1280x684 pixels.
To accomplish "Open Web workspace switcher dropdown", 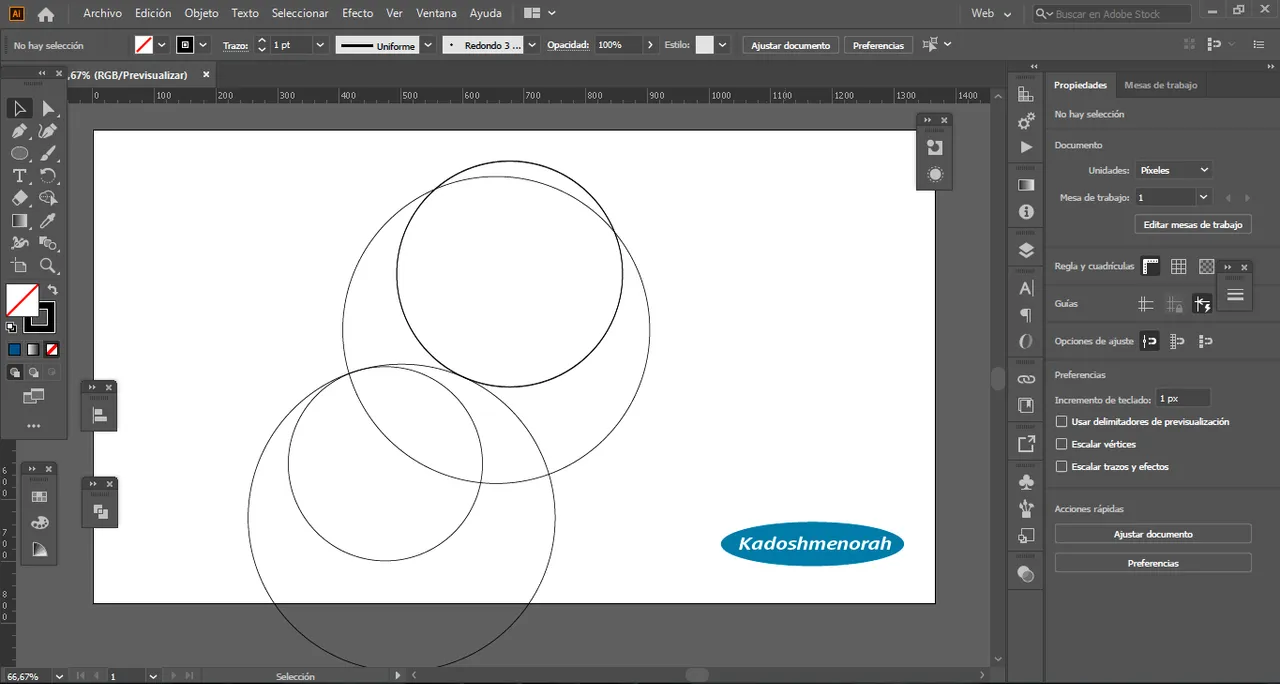I will pos(992,14).
